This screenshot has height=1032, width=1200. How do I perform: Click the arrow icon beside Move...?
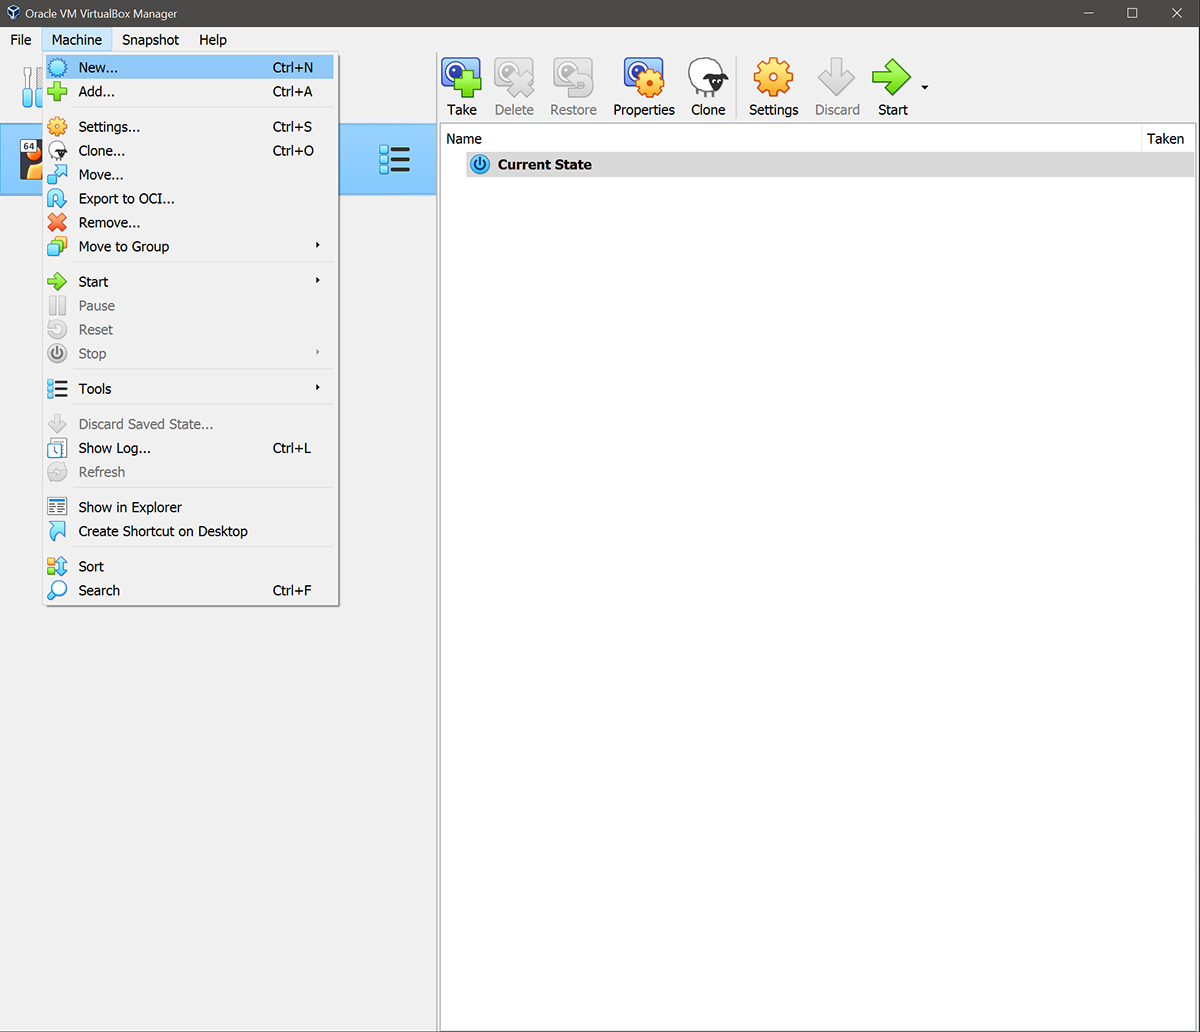57,175
